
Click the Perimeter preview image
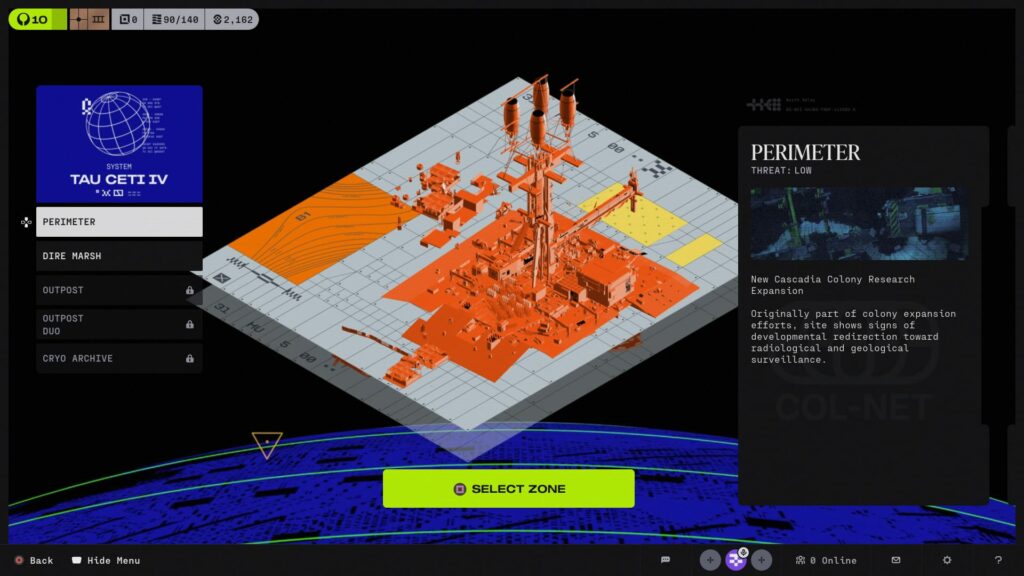coord(859,224)
